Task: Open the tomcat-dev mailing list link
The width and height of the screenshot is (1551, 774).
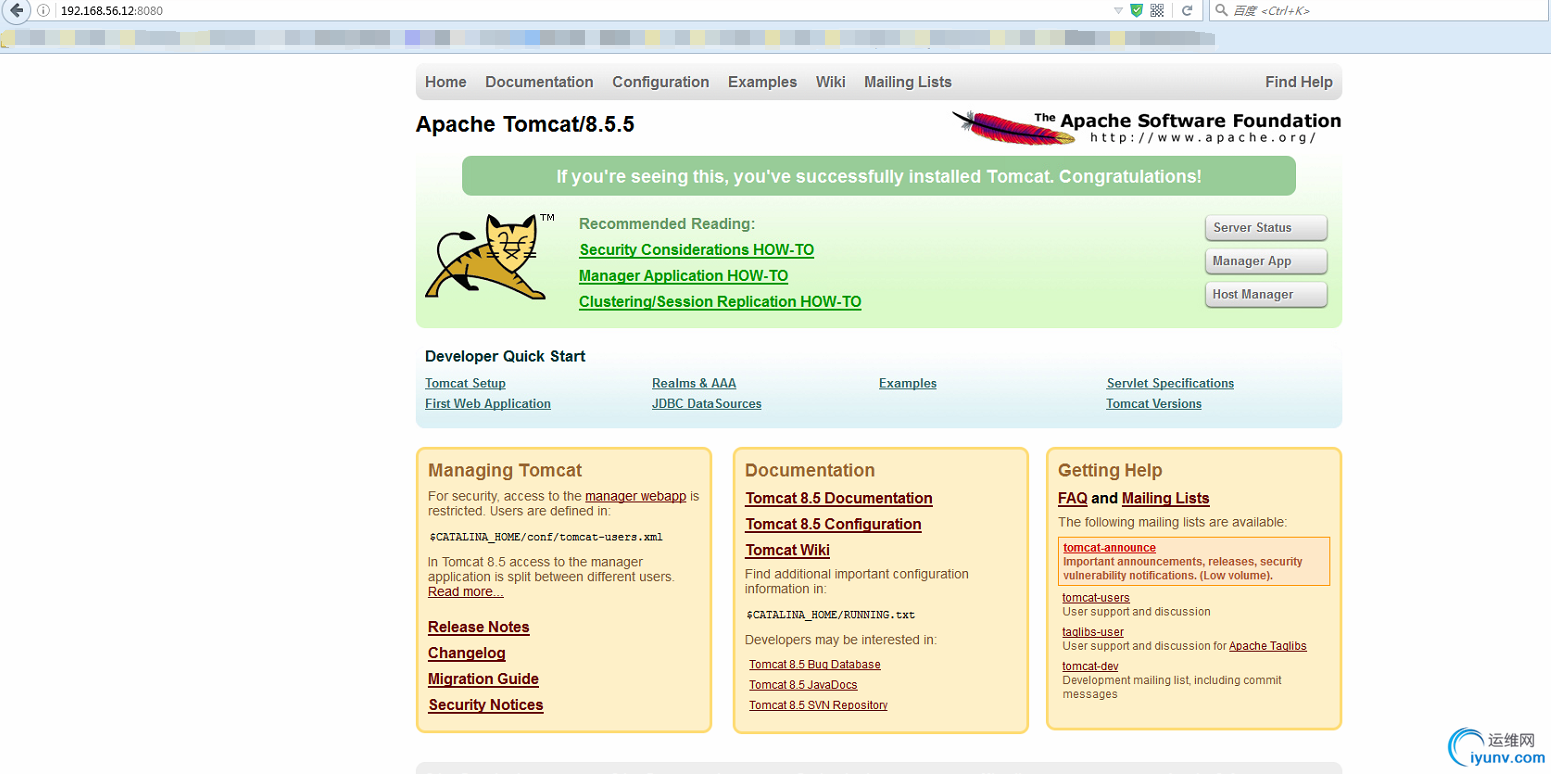Action: coord(1090,666)
